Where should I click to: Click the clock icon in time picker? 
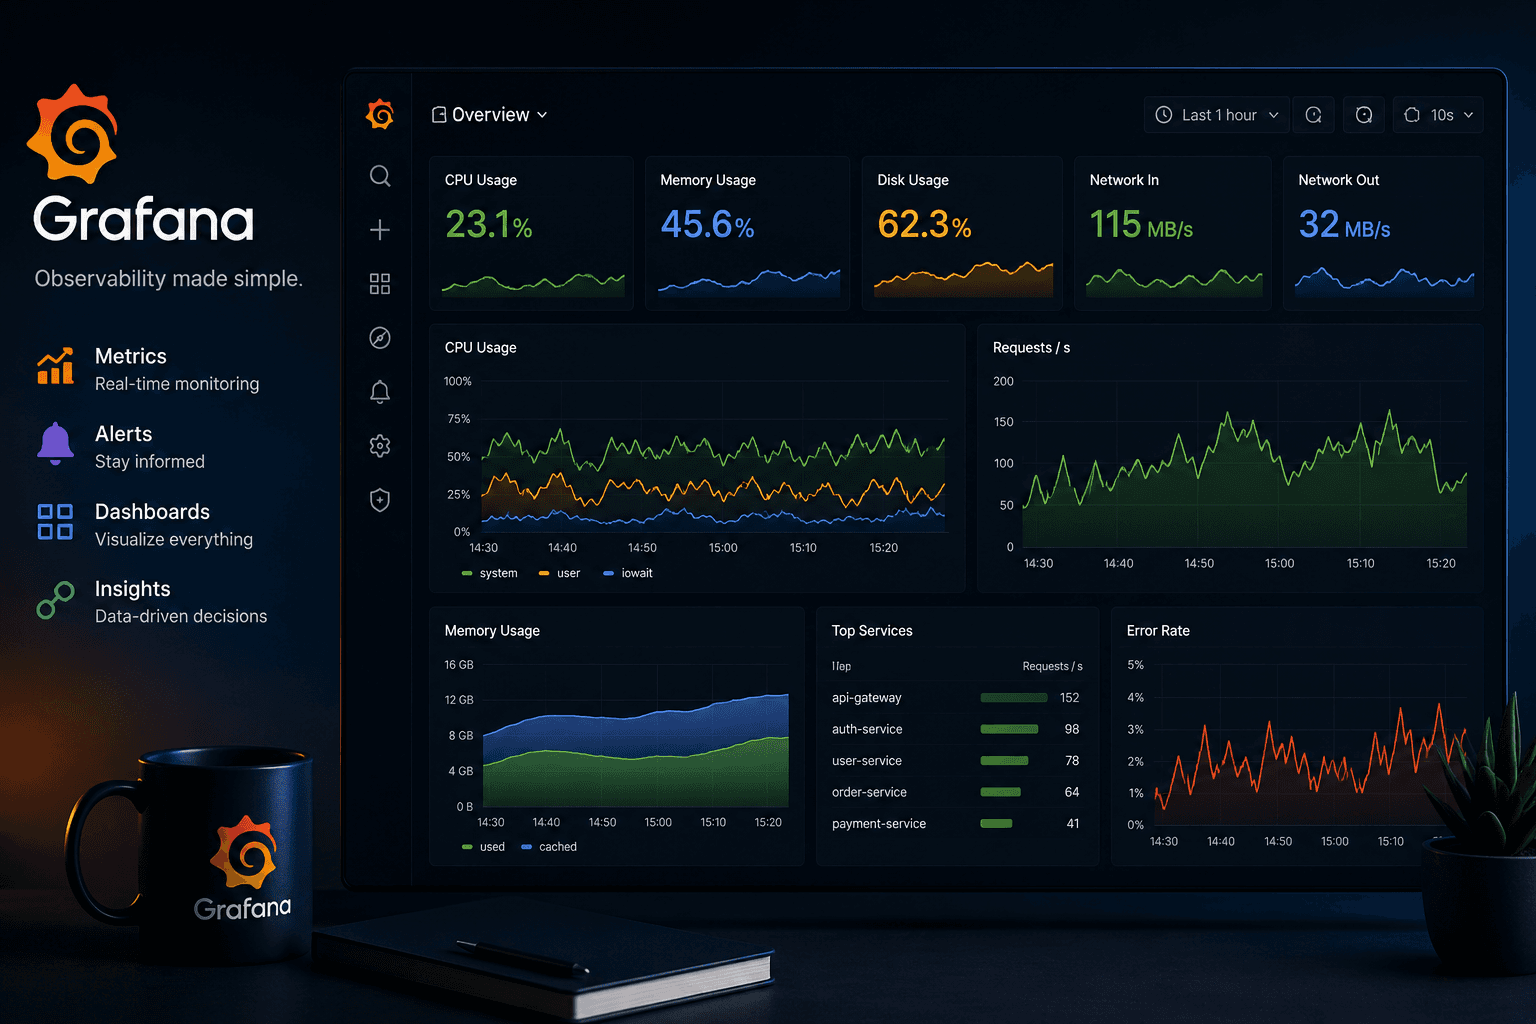click(x=1164, y=115)
